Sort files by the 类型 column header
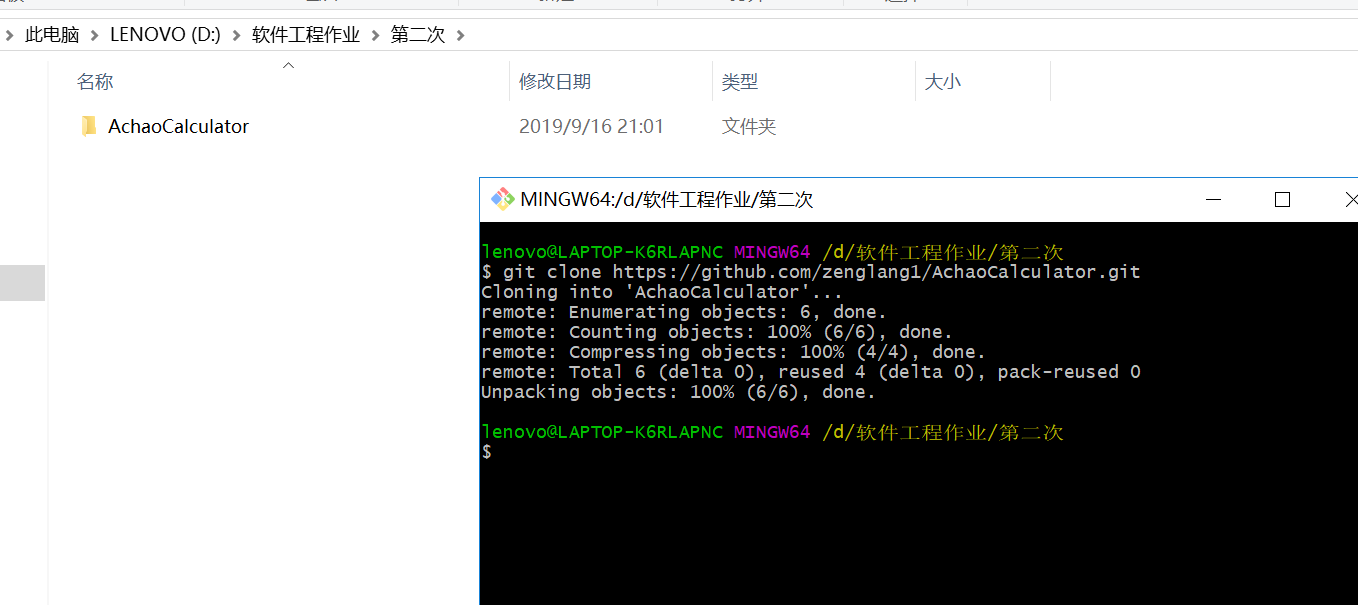 (740, 82)
